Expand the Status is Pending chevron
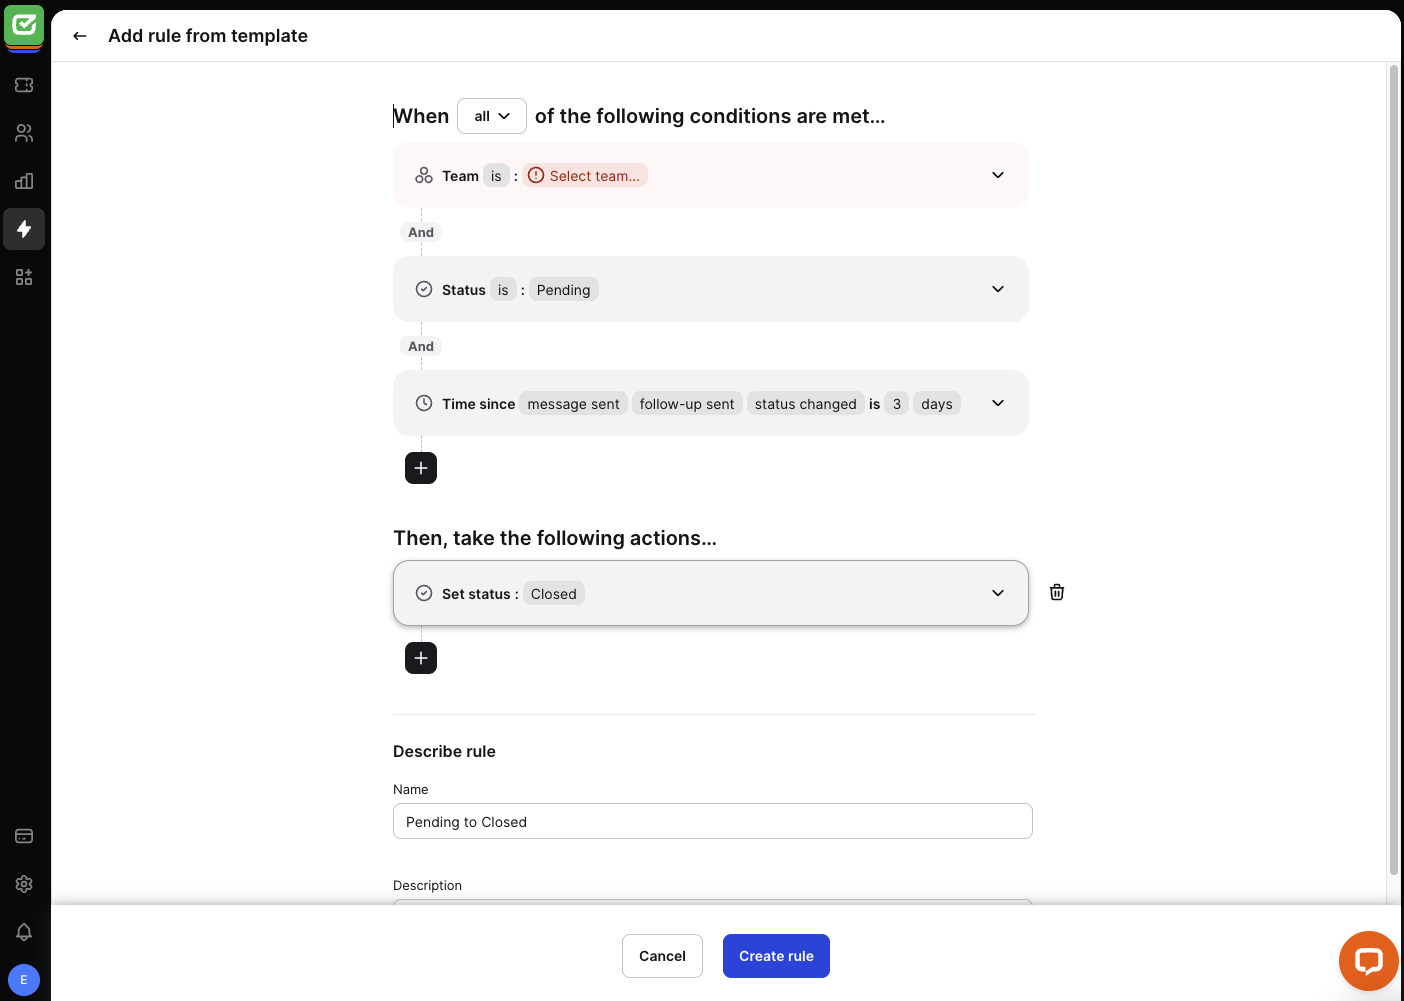This screenshot has height=1001, width=1404. (997, 289)
